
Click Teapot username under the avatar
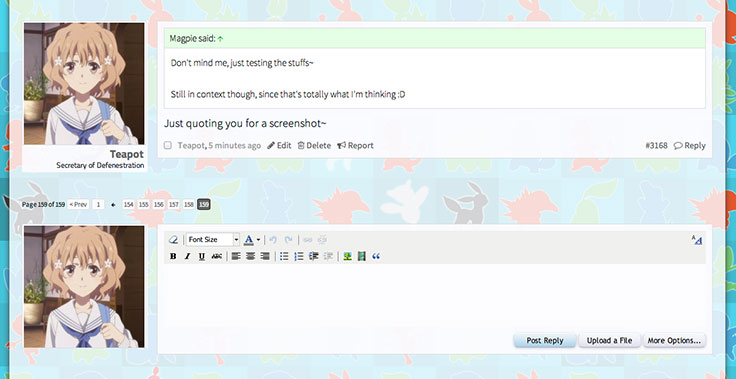point(127,155)
